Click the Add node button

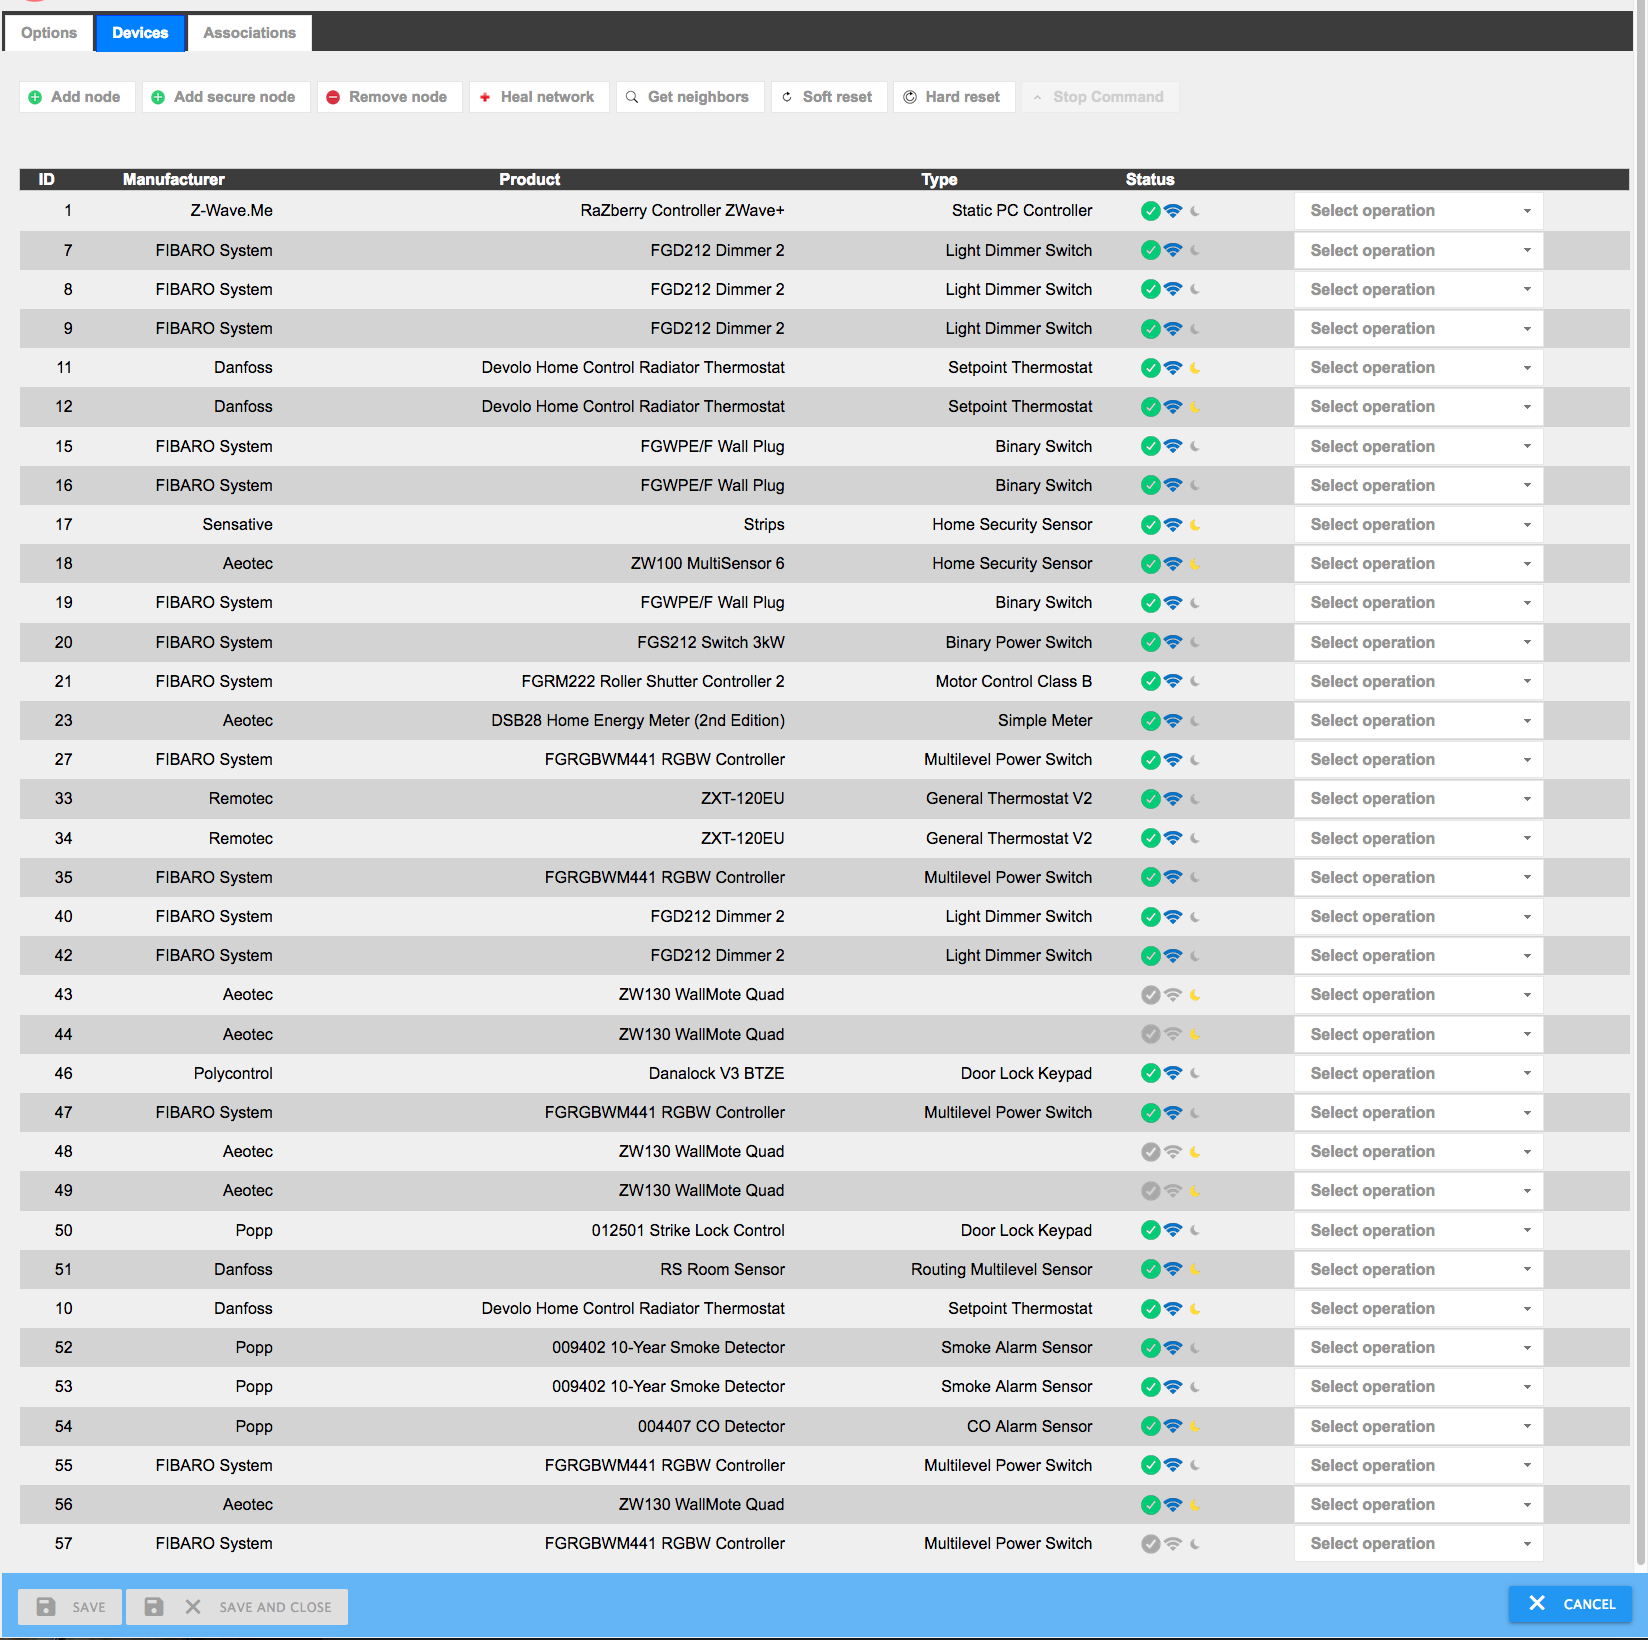(77, 97)
